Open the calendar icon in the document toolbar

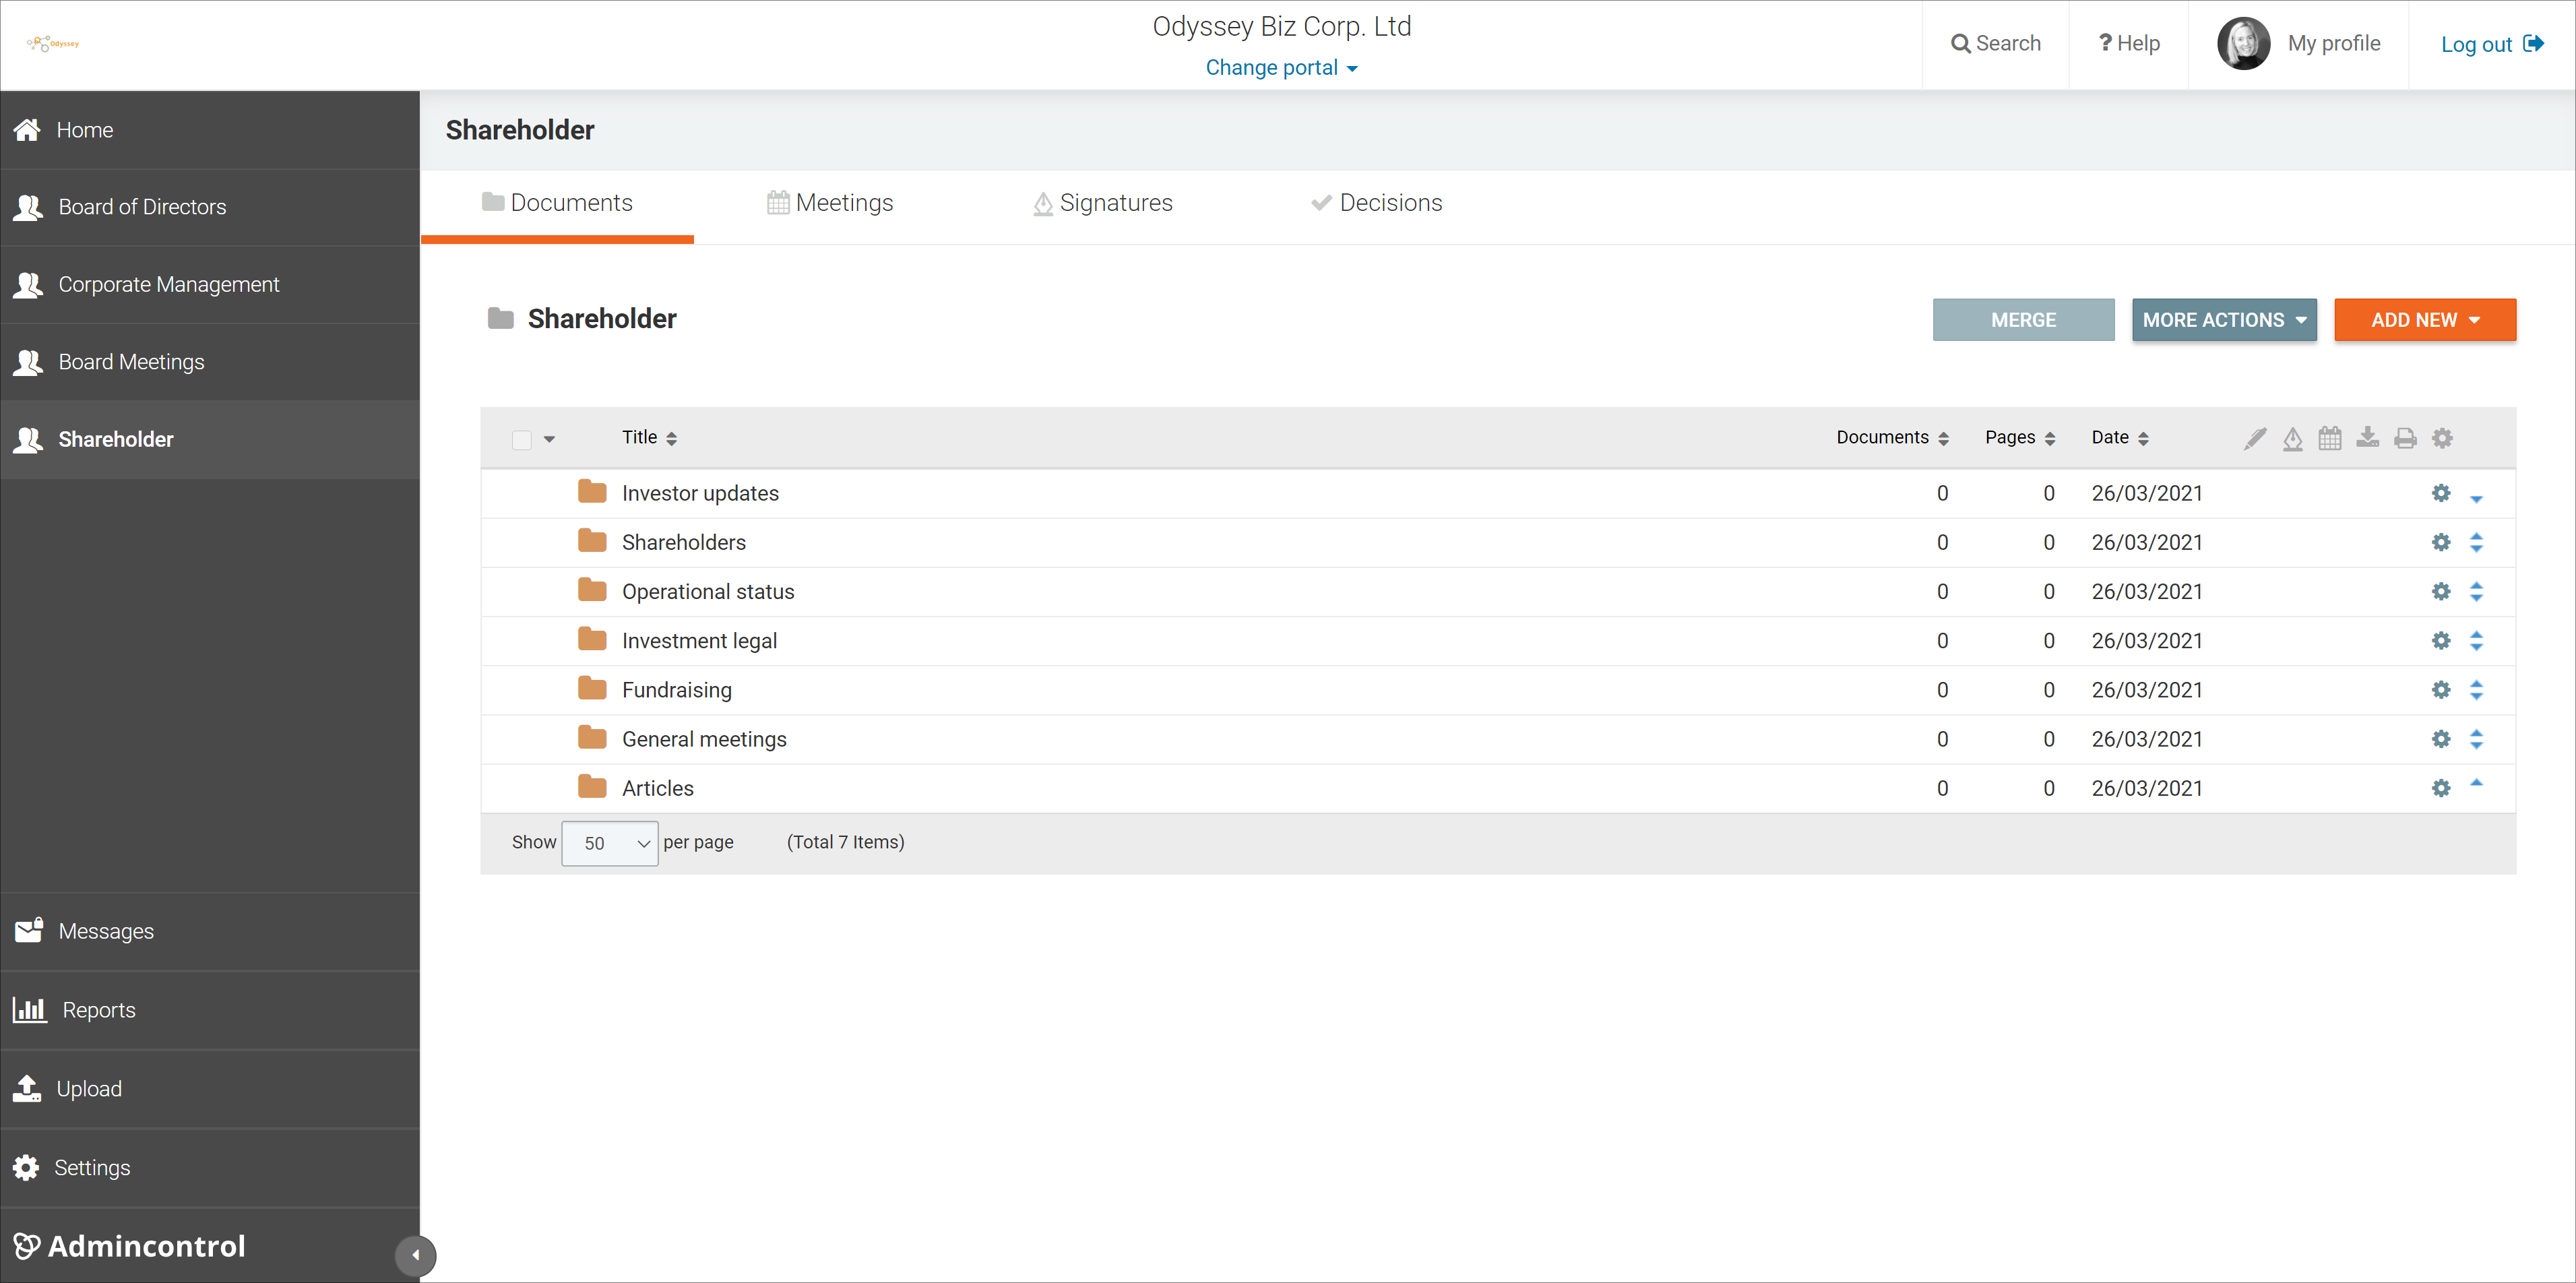pyautogui.click(x=2330, y=438)
